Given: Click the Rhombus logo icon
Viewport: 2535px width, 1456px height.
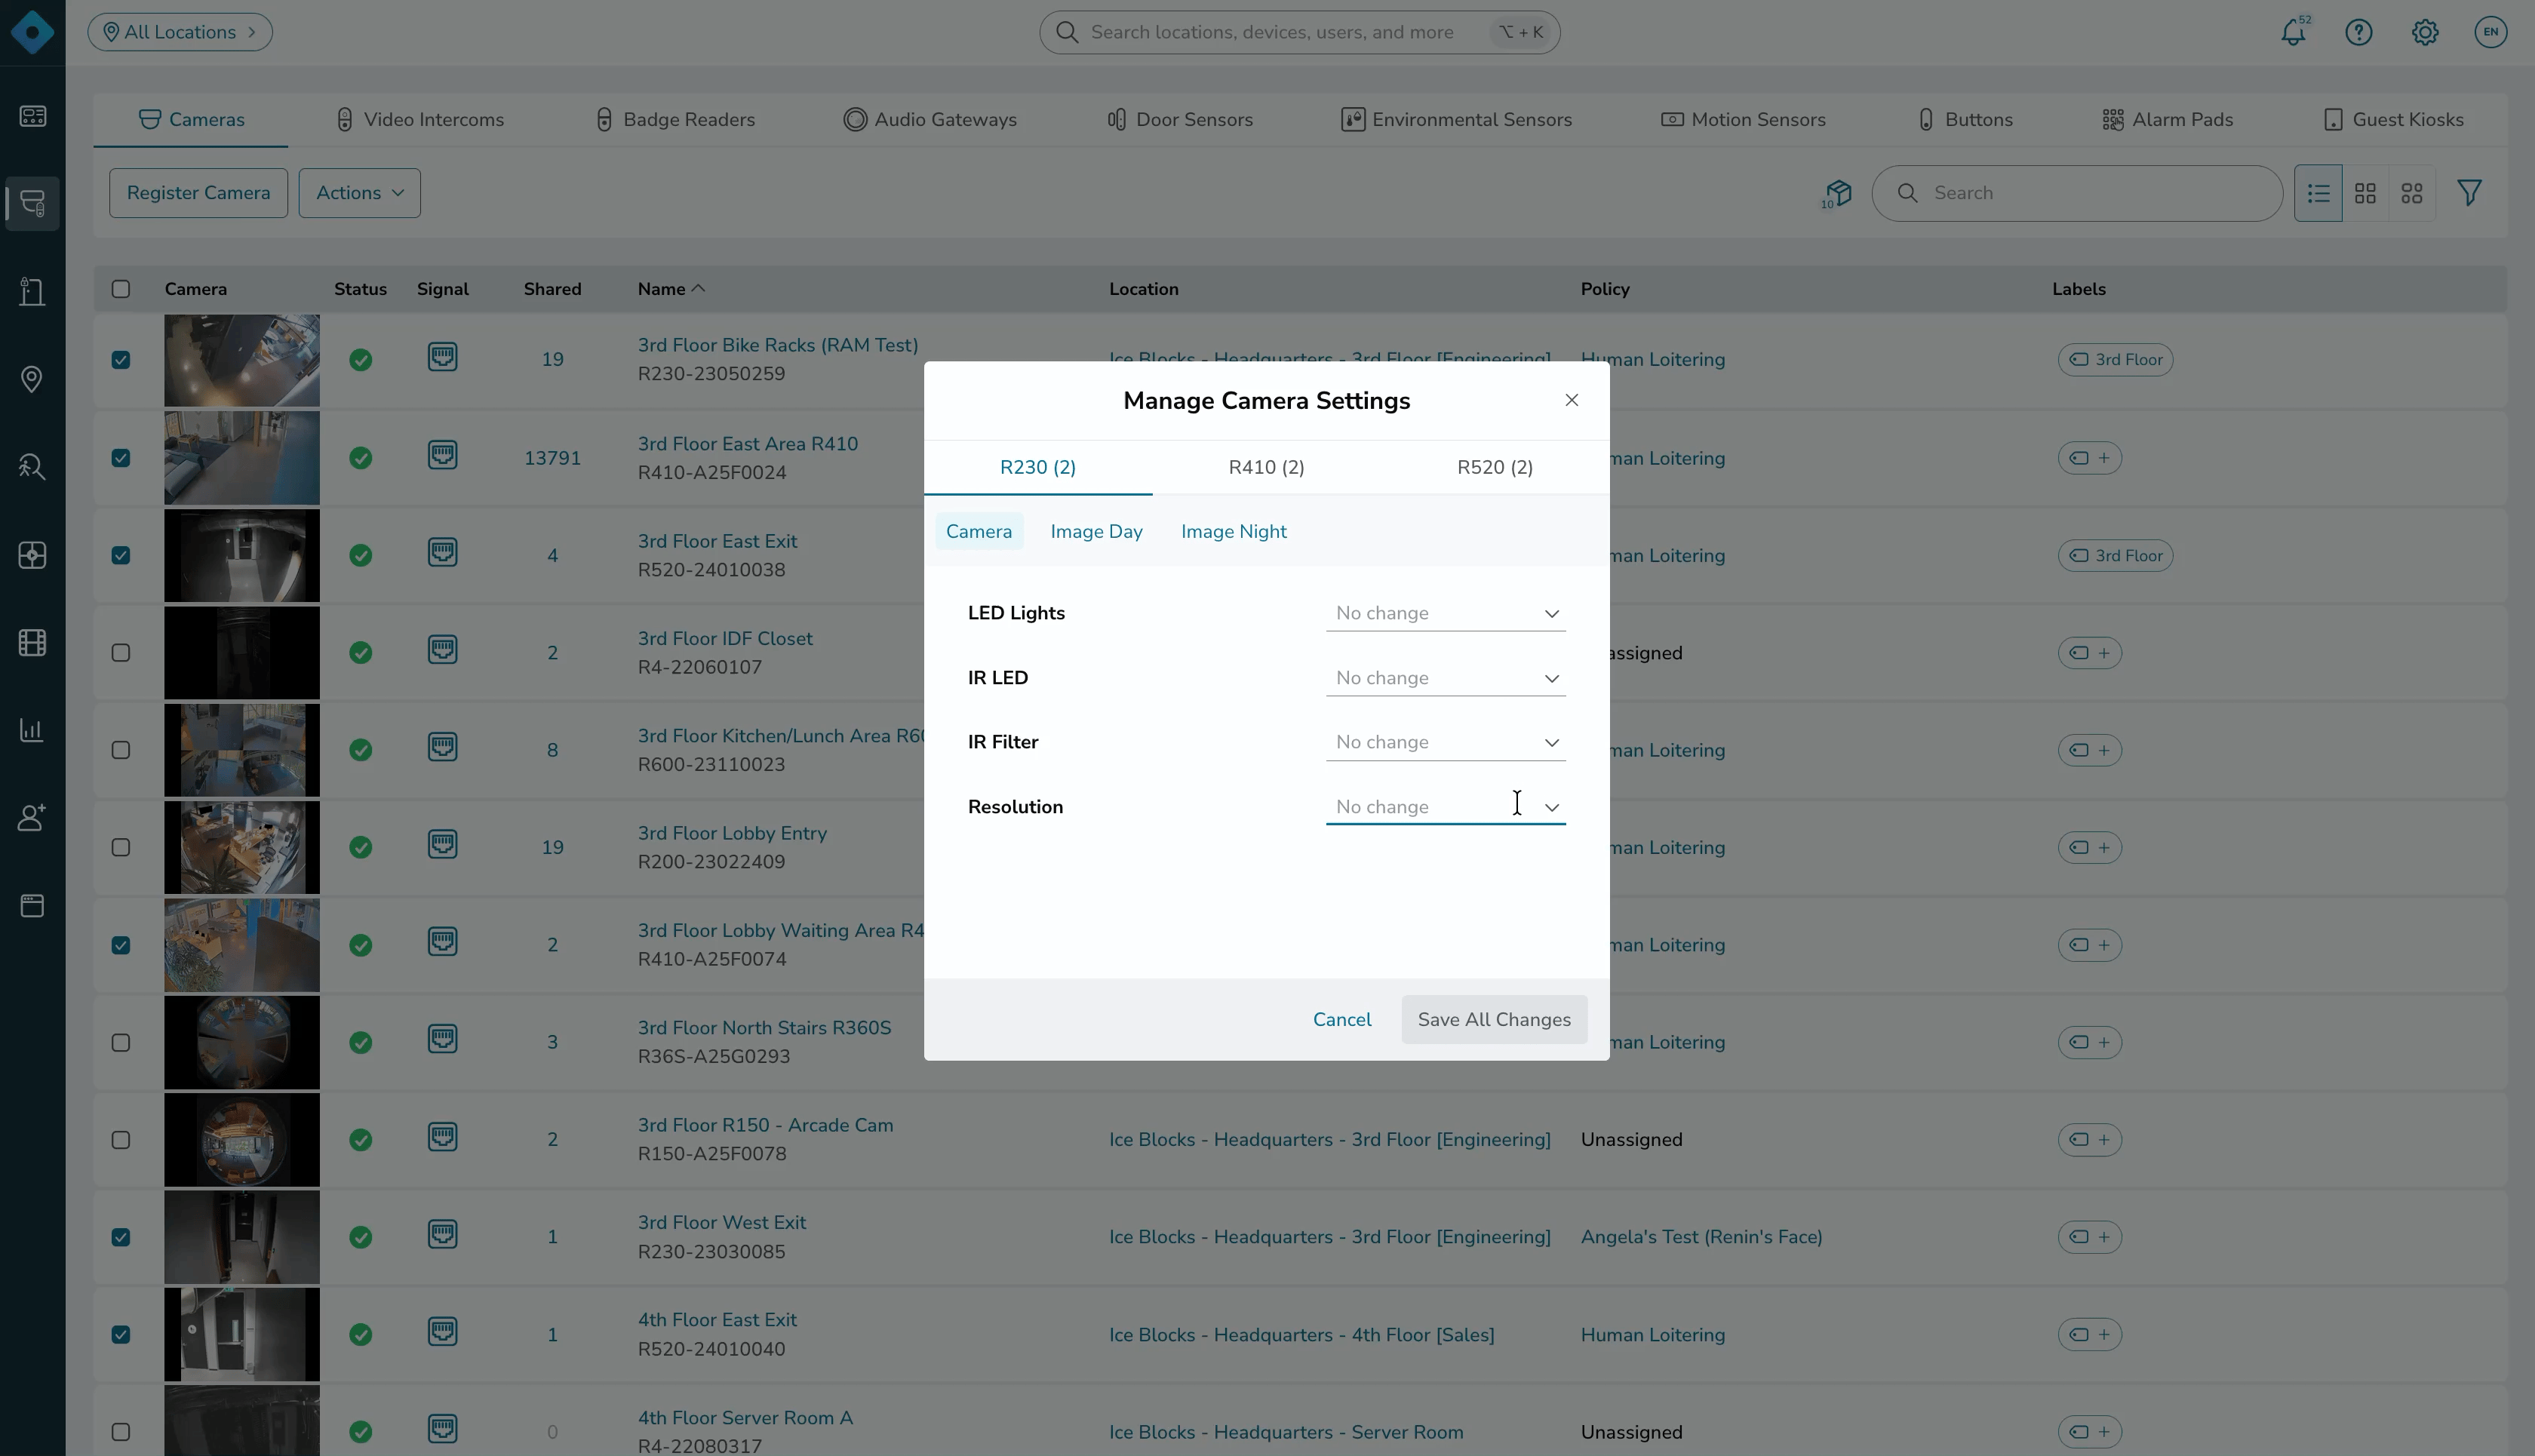Looking at the screenshot, I should pos(32,32).
